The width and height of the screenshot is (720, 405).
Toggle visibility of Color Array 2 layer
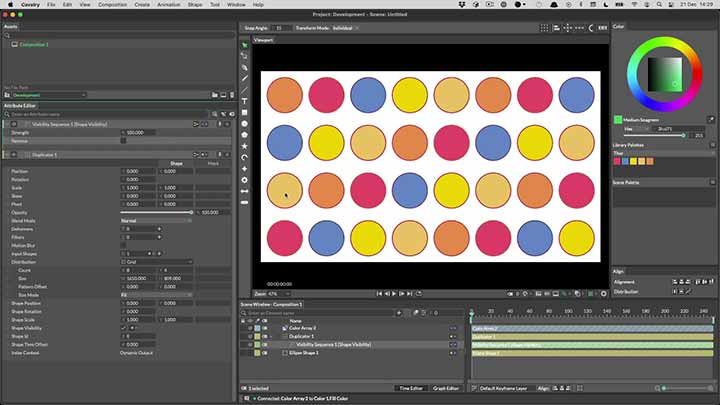[250, 328]
